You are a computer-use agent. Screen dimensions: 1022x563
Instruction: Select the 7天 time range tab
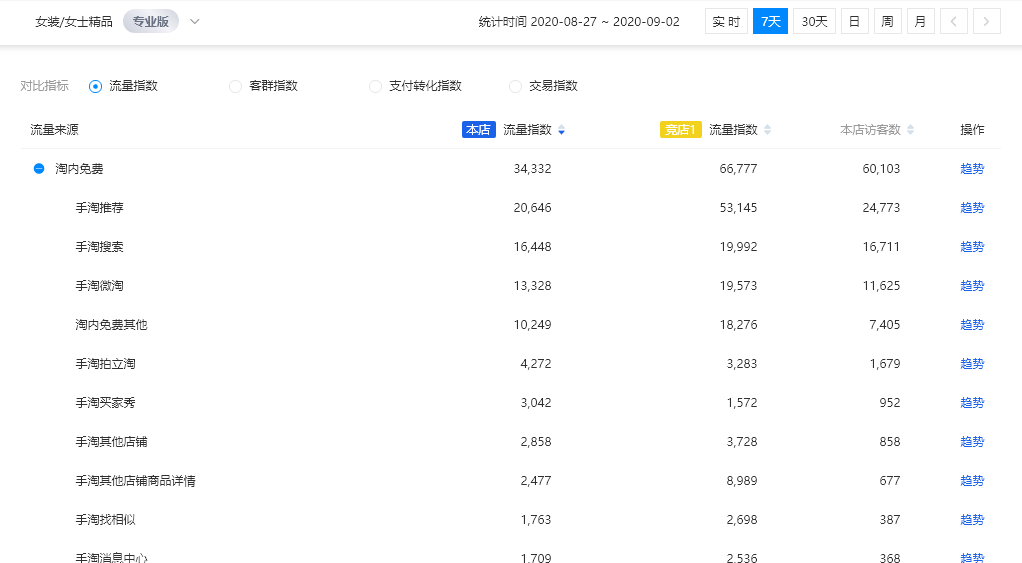coord(770,21)
